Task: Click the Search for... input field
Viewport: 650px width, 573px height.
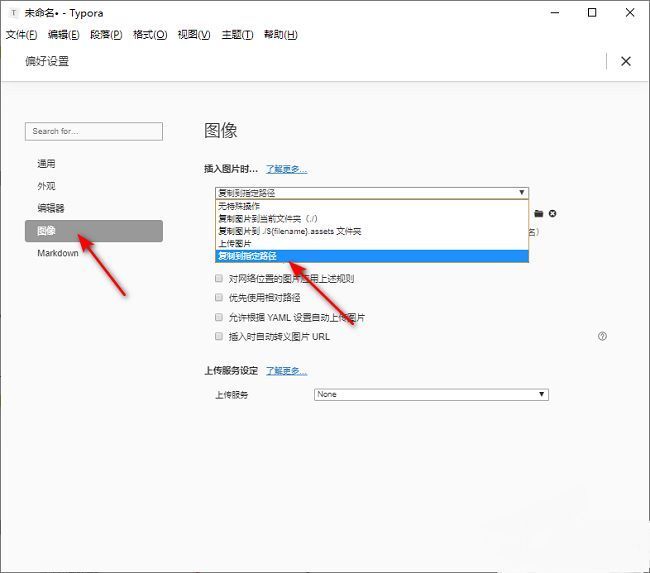Action: pos(93,131)
